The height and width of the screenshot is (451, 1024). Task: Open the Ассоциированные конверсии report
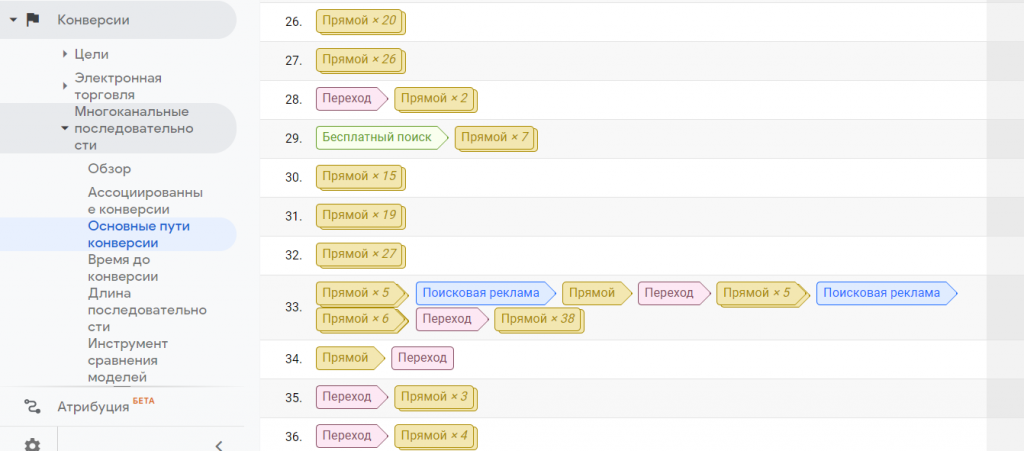pyautogui.click(x=146, y=200)
